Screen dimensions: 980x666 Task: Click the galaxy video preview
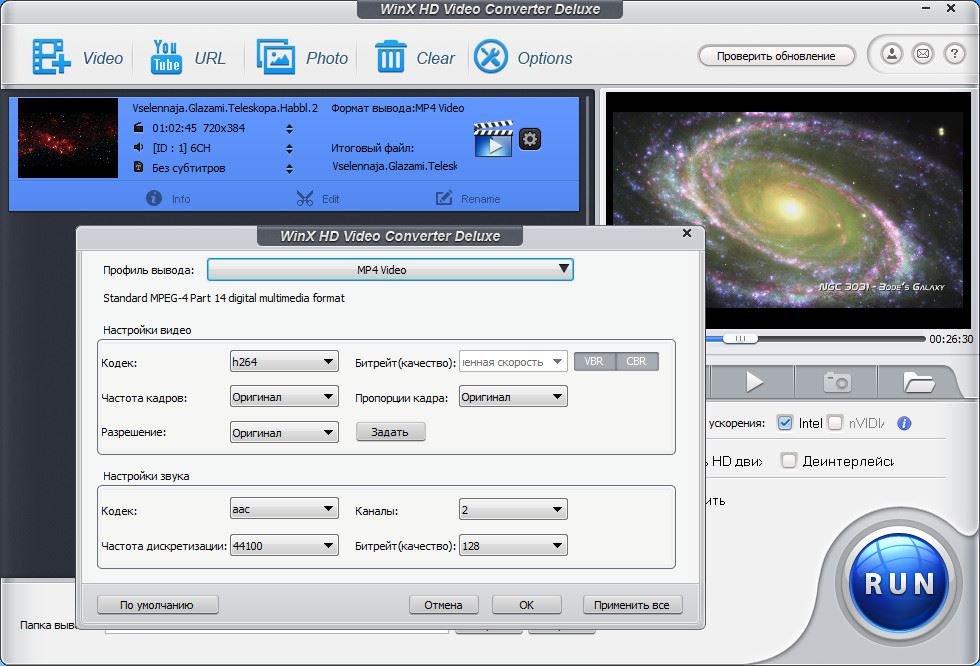pos(788,210)
